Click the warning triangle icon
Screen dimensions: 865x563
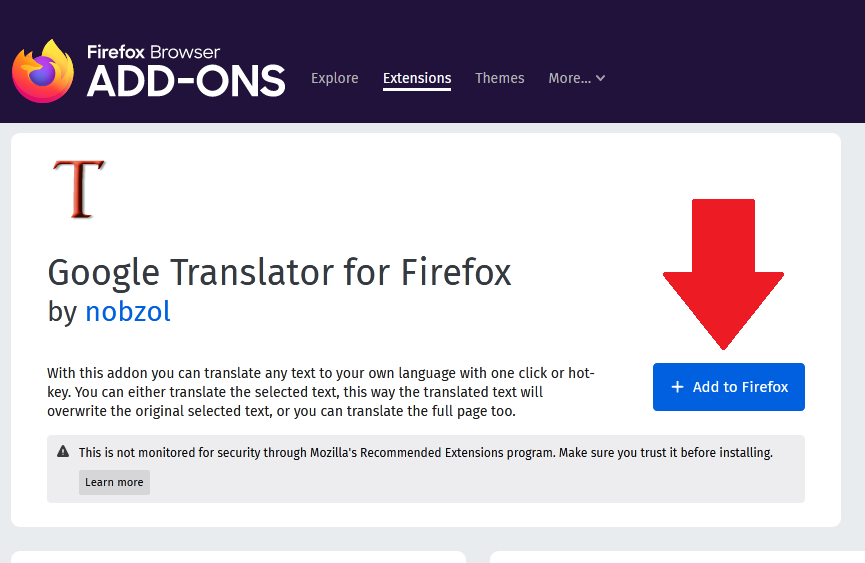63,452
